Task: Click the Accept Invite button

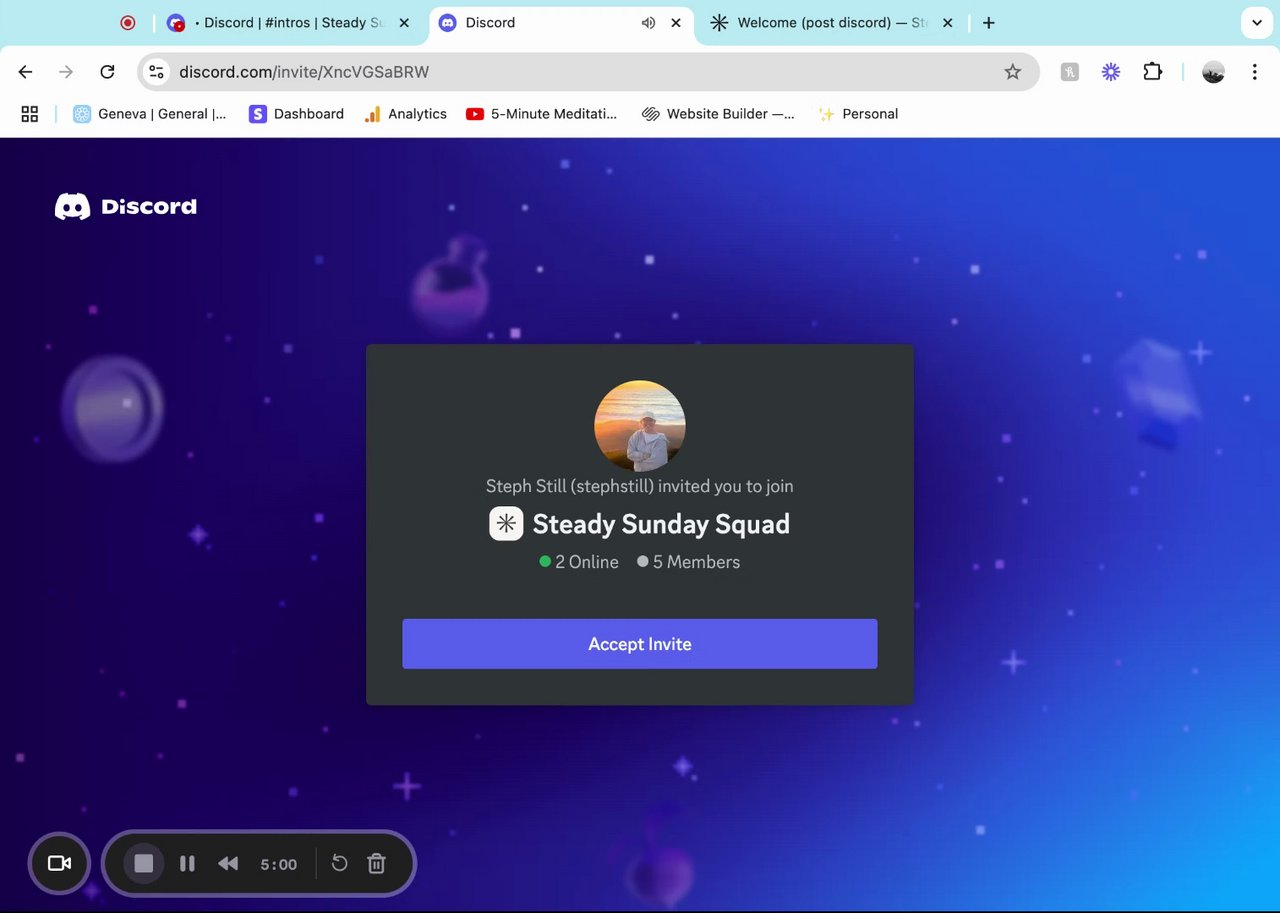Action: click(640, 644)
